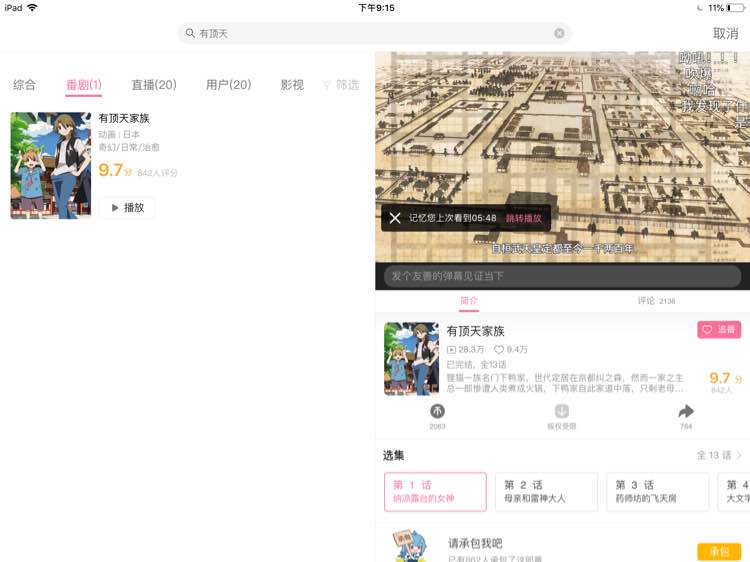This screenshot has height=562, width=750.
Task: Jump to 05:48 with 跳转播放
Action: pyautogui.click(x=523, y=218)
